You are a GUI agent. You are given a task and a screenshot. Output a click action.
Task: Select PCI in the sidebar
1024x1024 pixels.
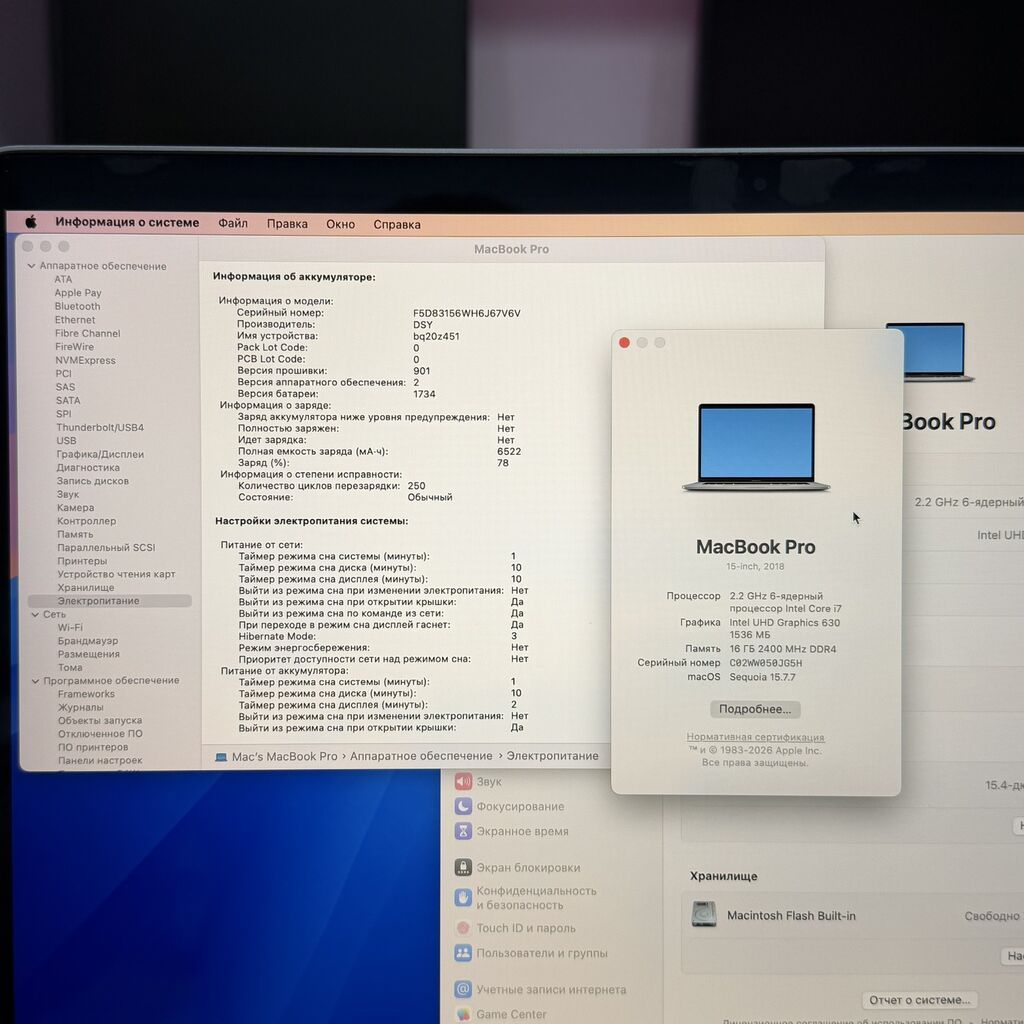[x=63, y=374]
